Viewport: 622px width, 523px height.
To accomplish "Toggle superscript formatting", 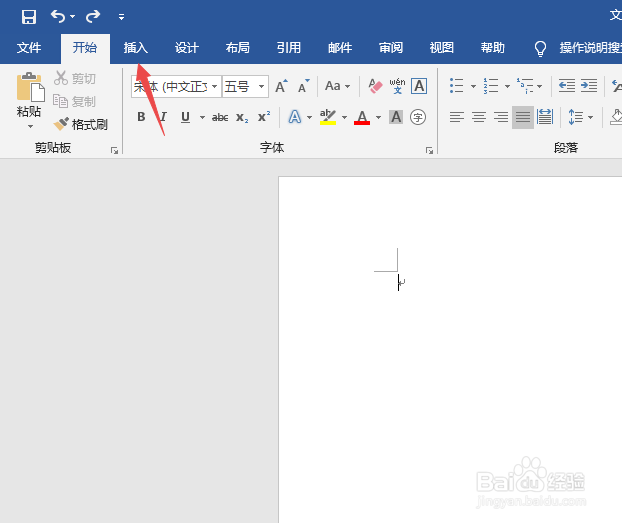I will pyautogui.click(x=264, y=117).
